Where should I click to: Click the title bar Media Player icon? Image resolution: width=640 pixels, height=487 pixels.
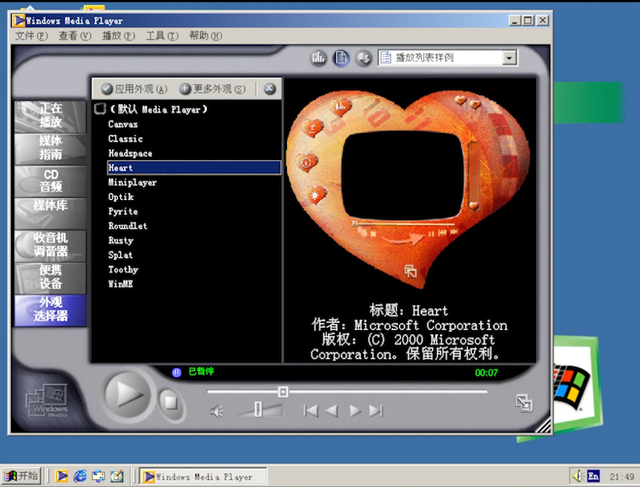[18, 20]
